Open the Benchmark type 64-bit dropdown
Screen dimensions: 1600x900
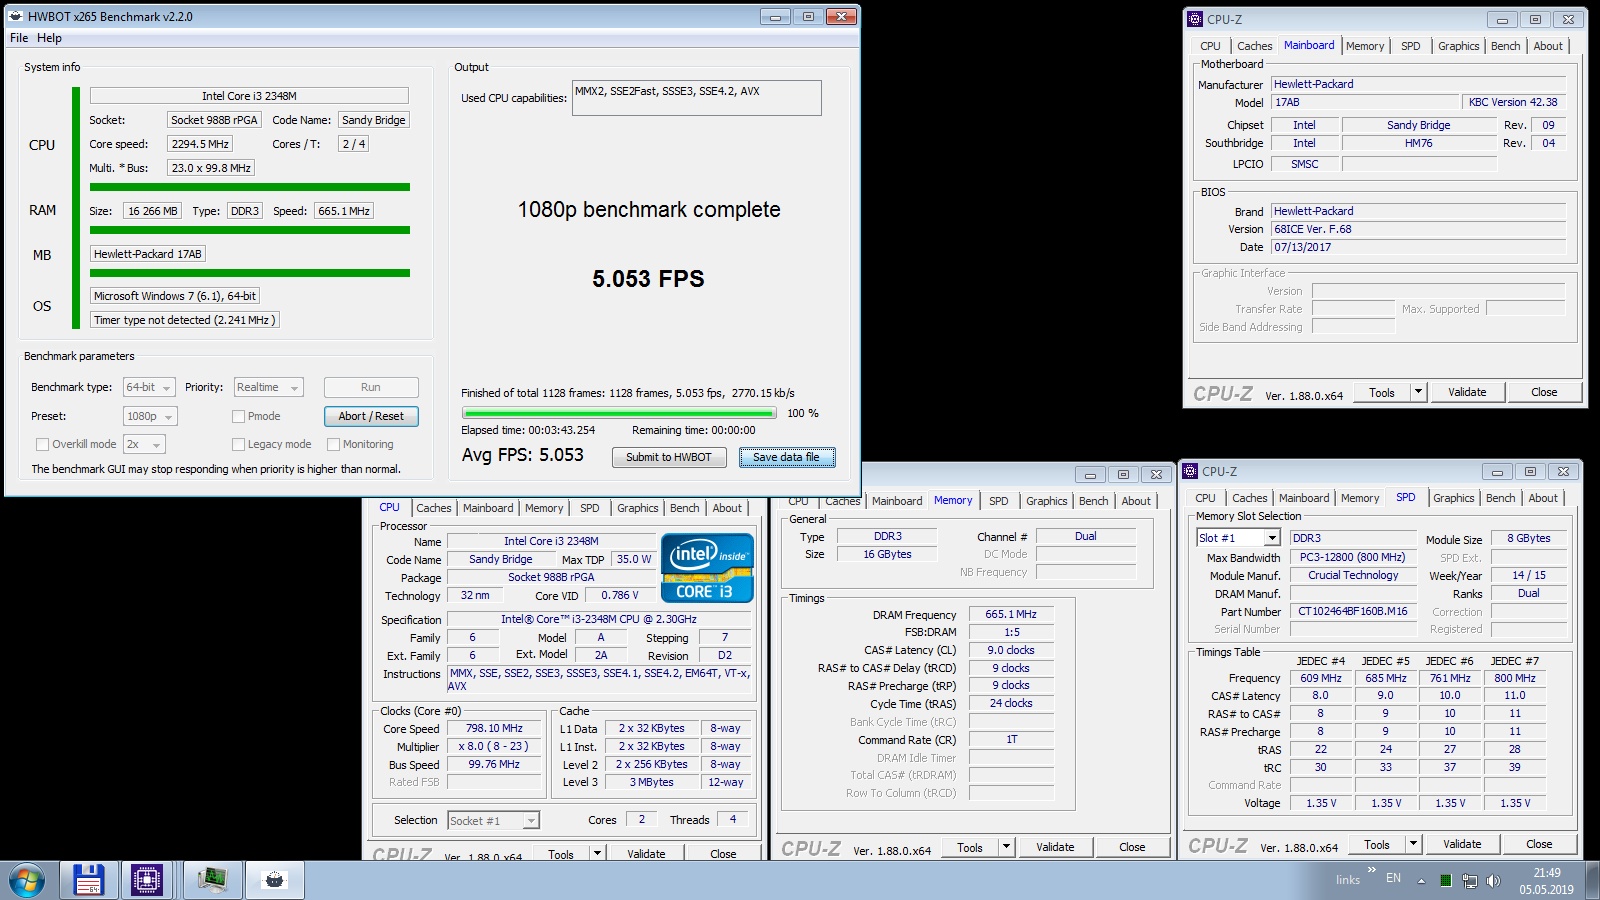coord(149,387)
